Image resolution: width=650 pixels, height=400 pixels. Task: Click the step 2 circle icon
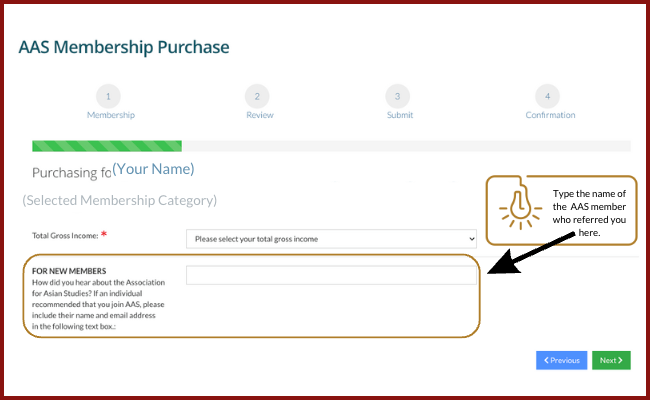click(257, 96)
